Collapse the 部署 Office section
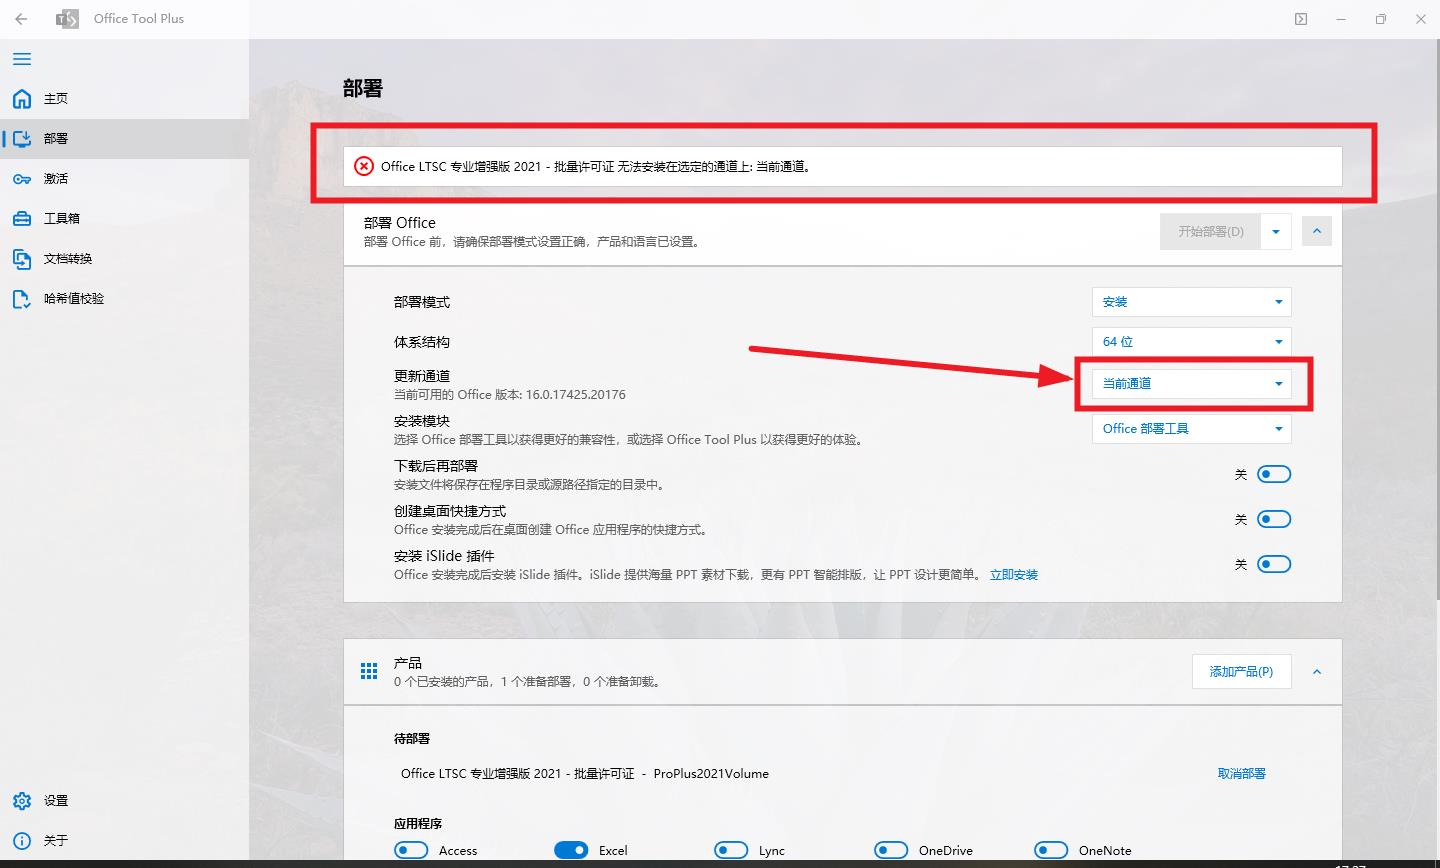 (1316, 230)
